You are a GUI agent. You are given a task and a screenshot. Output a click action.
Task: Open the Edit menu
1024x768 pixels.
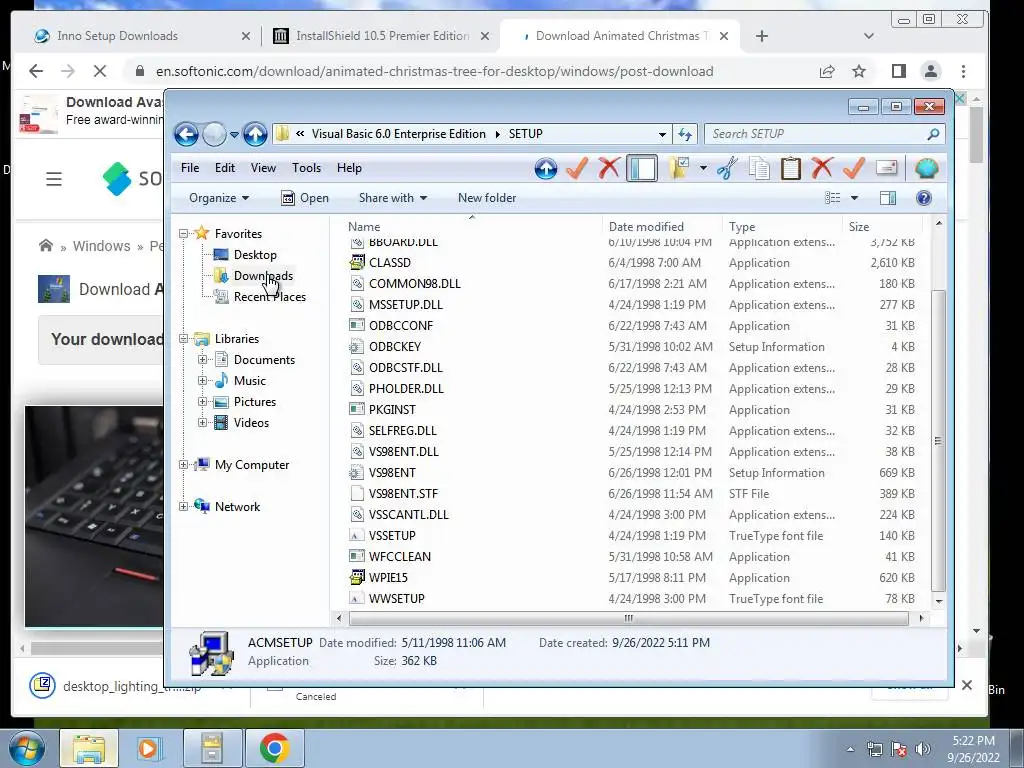[225, 168]
